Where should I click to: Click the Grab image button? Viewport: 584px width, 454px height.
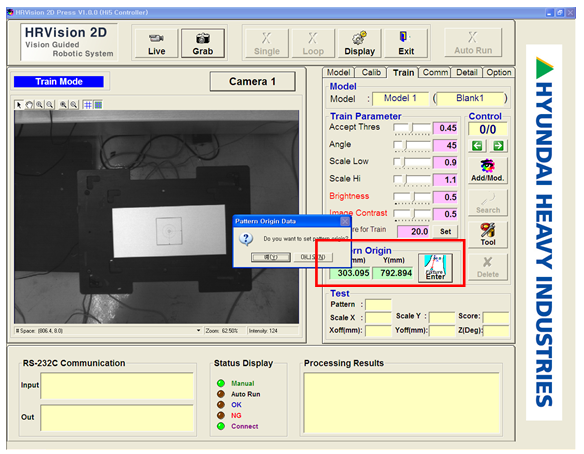203,44
